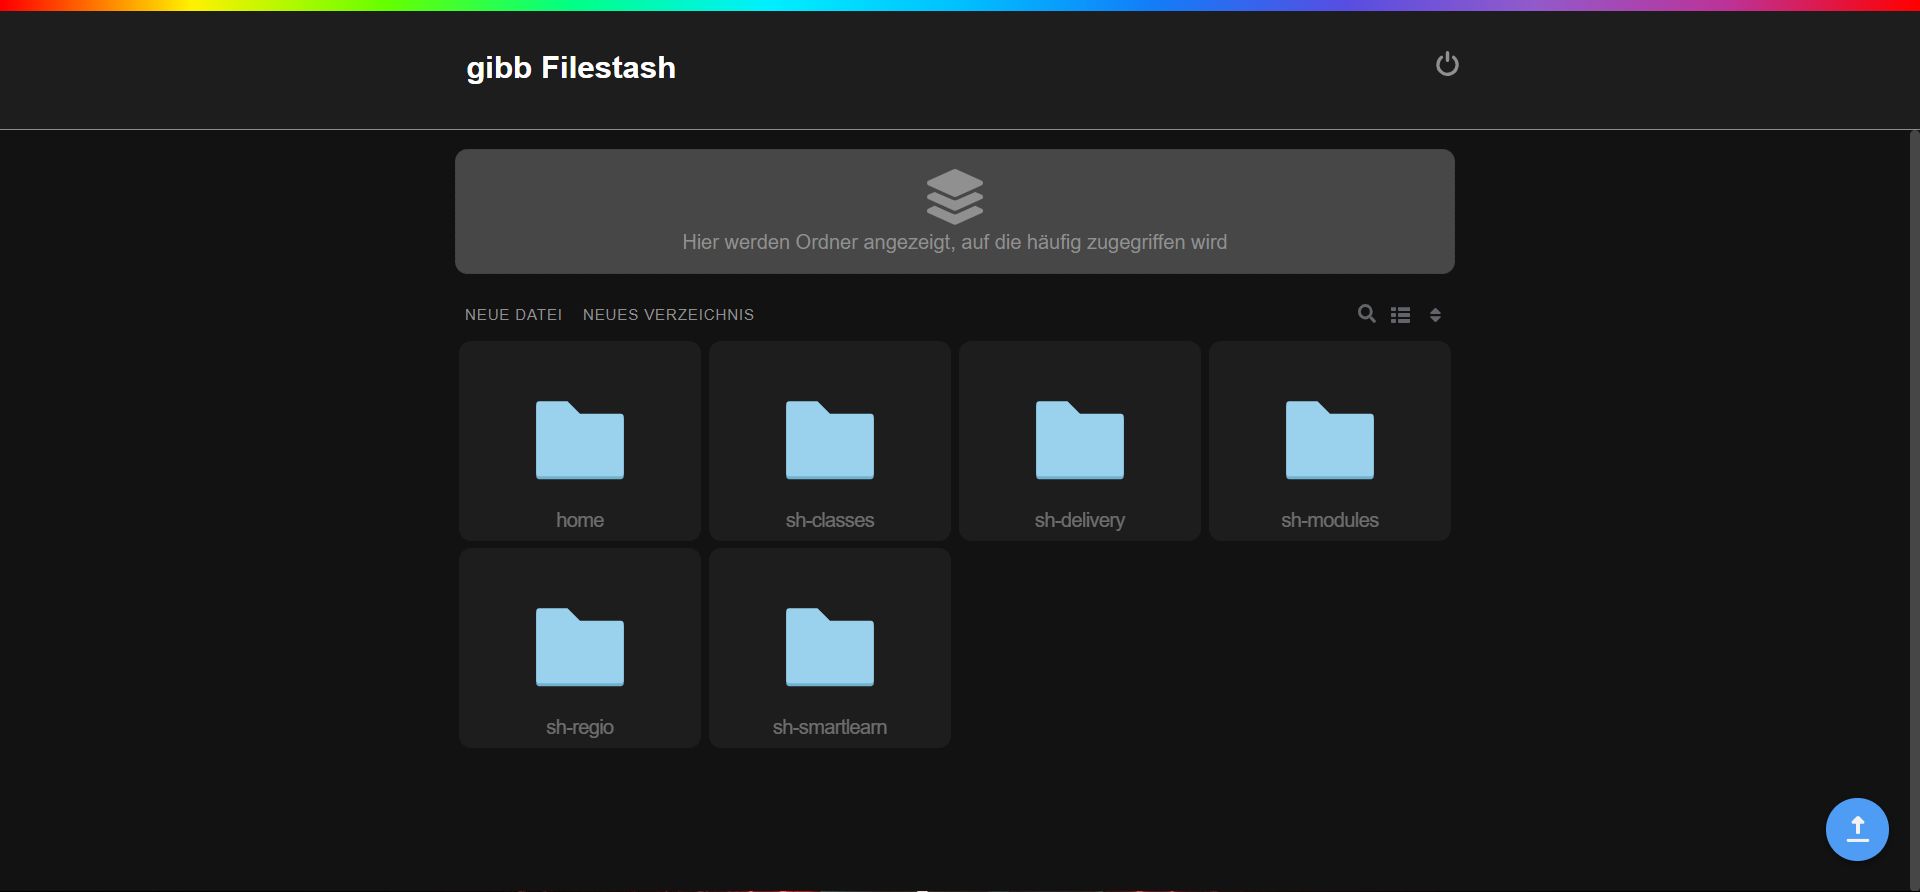Click the gibb Filestash title
This screenshot has width=1920, height=892.
pyautogui.click(x=571, y=68)
